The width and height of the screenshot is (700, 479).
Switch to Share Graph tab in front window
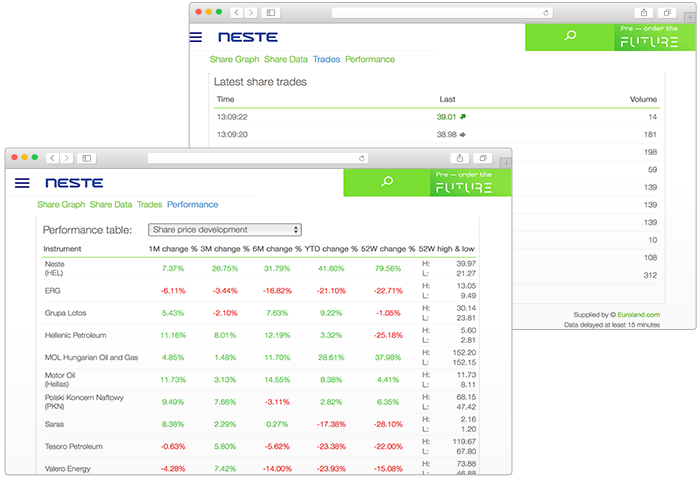click(61, 204)
